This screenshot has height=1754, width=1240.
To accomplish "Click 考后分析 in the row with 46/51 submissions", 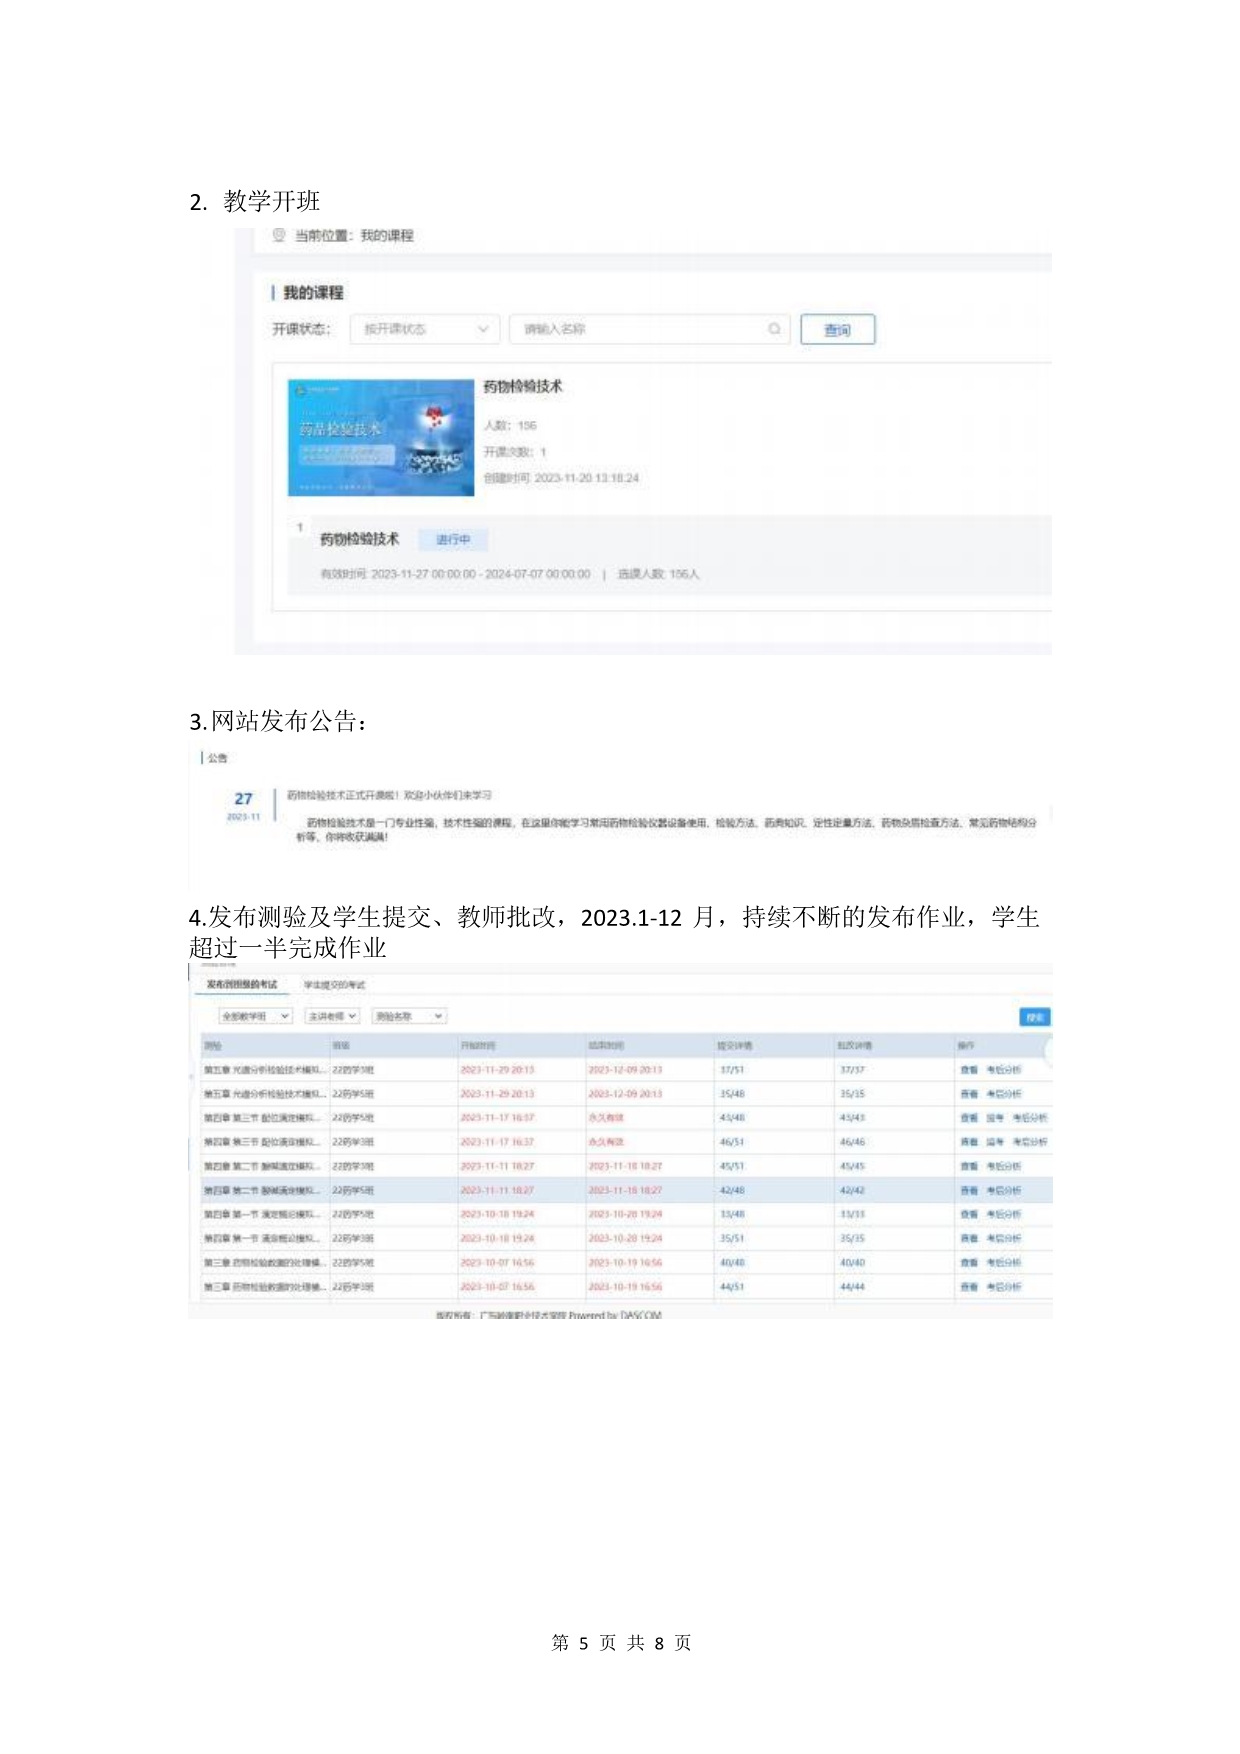I will coord(1029,1142).
